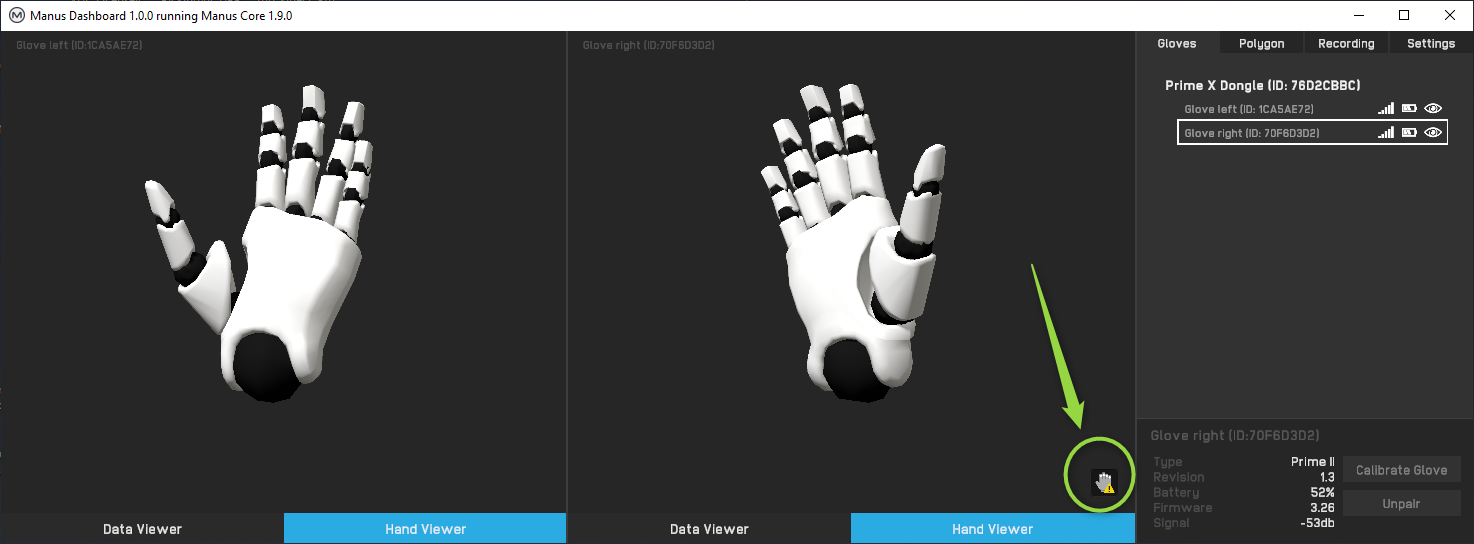Screen dimensions: 1474x544
Task: Select the Prime X Dongle entry
Action: tap(1262, 86)
